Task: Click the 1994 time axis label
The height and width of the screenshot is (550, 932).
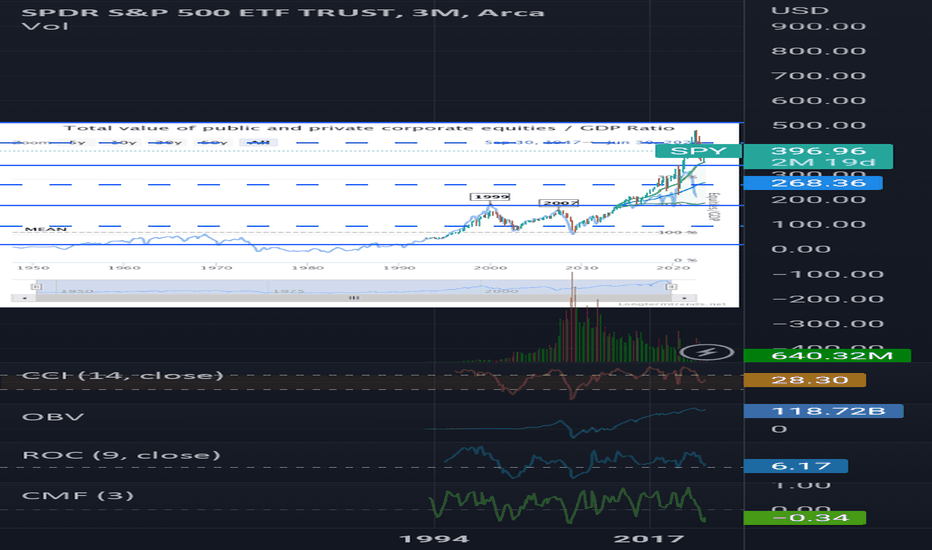Action: 434,539
